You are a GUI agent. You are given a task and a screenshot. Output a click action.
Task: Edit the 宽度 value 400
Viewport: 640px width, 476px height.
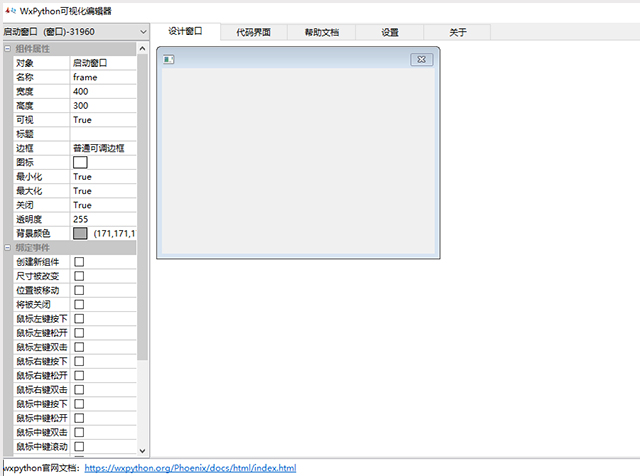tap(103, 91)
